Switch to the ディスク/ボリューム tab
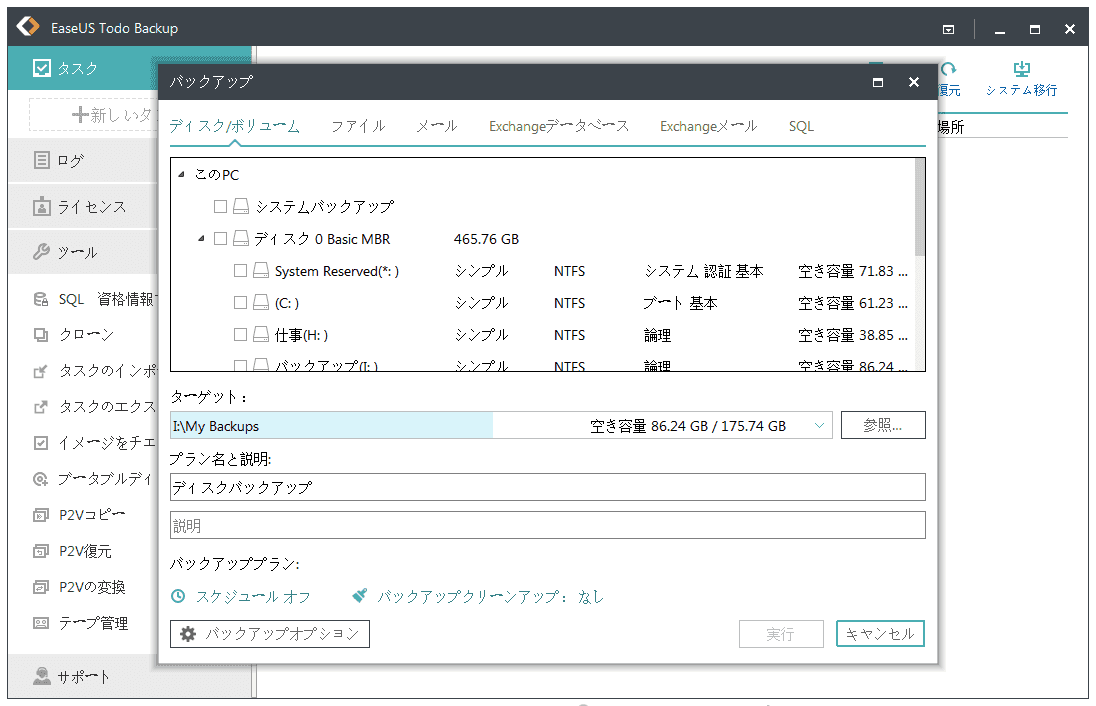 tap(235, 126)
